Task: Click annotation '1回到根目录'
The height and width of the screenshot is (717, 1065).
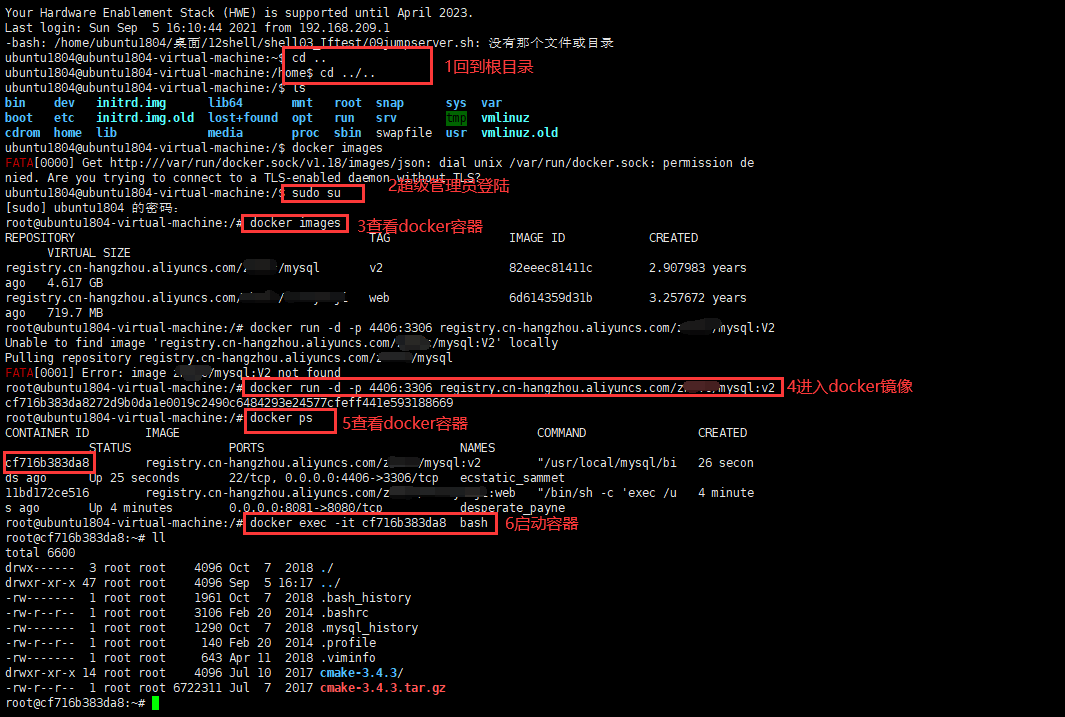Action: pos(487,67)
